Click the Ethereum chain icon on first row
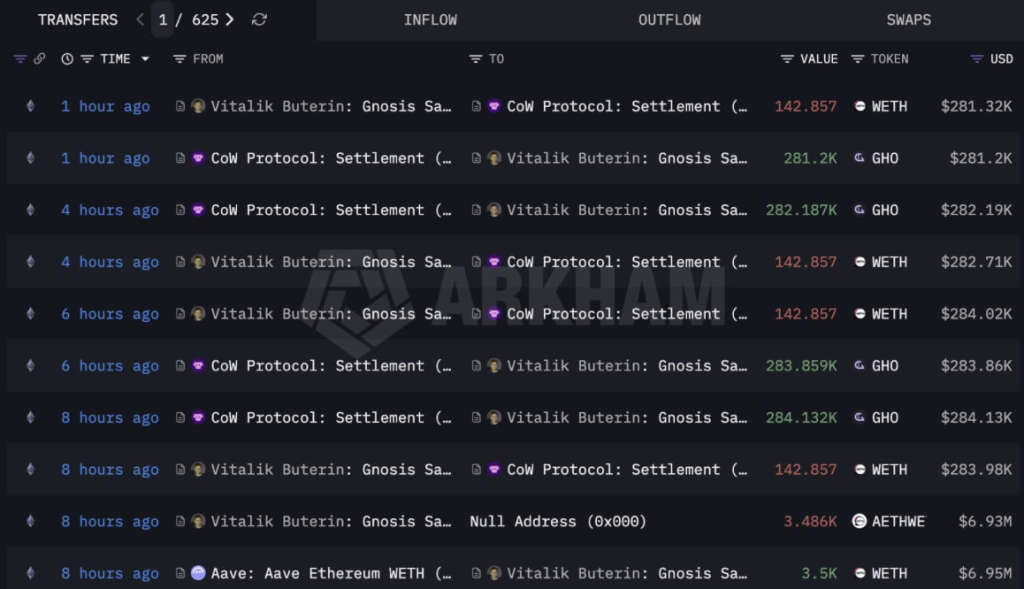1024x589 pixels. click(30, 106)
